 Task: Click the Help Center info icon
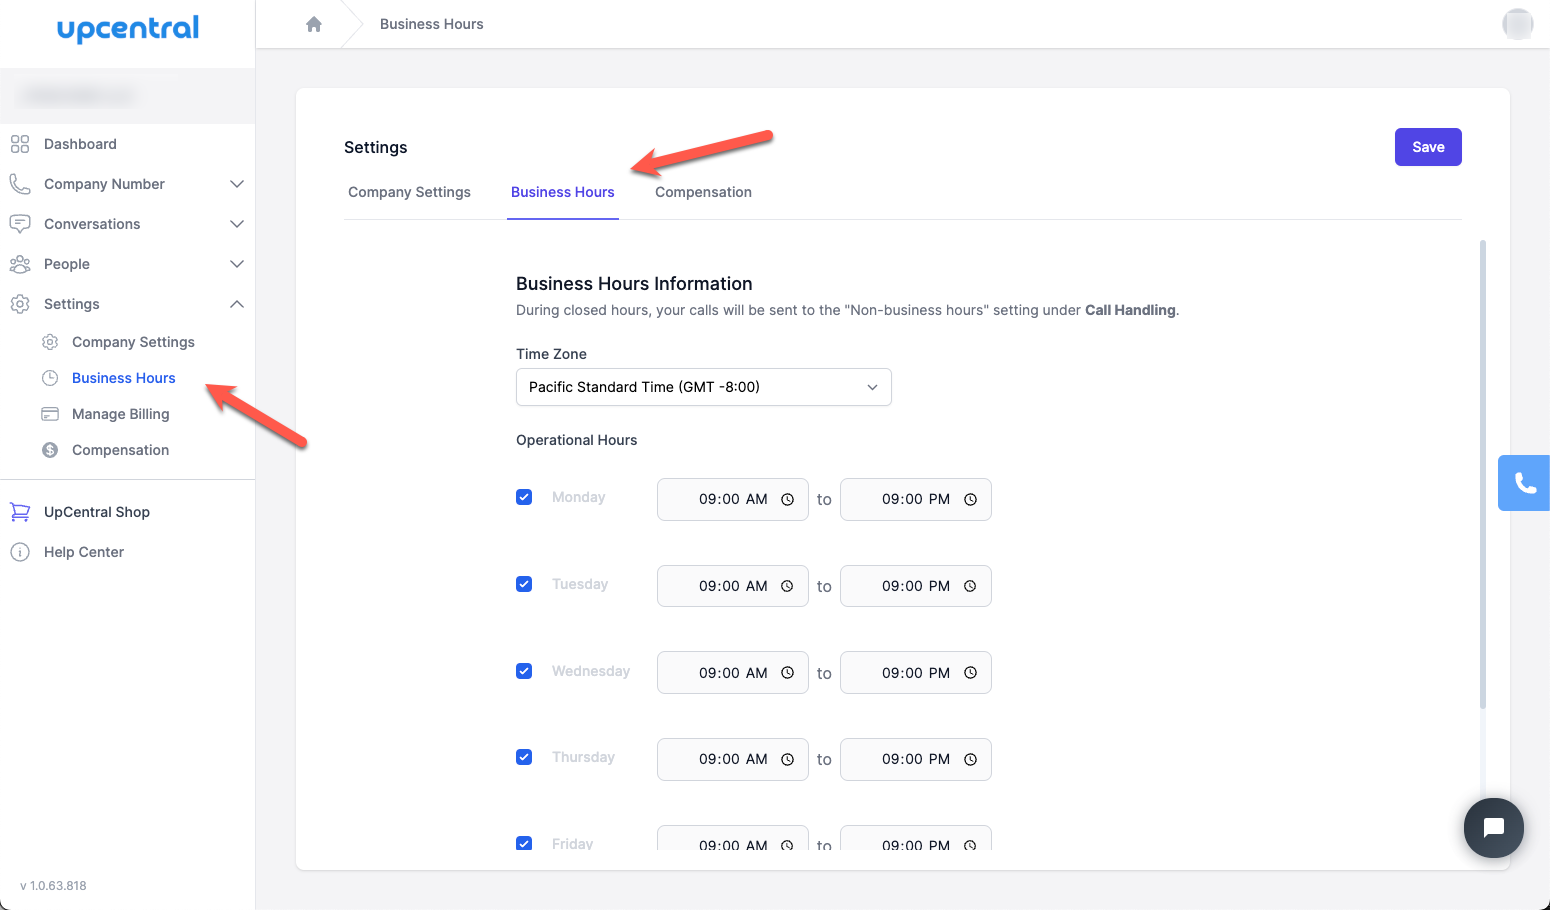[x=20, y=552]
